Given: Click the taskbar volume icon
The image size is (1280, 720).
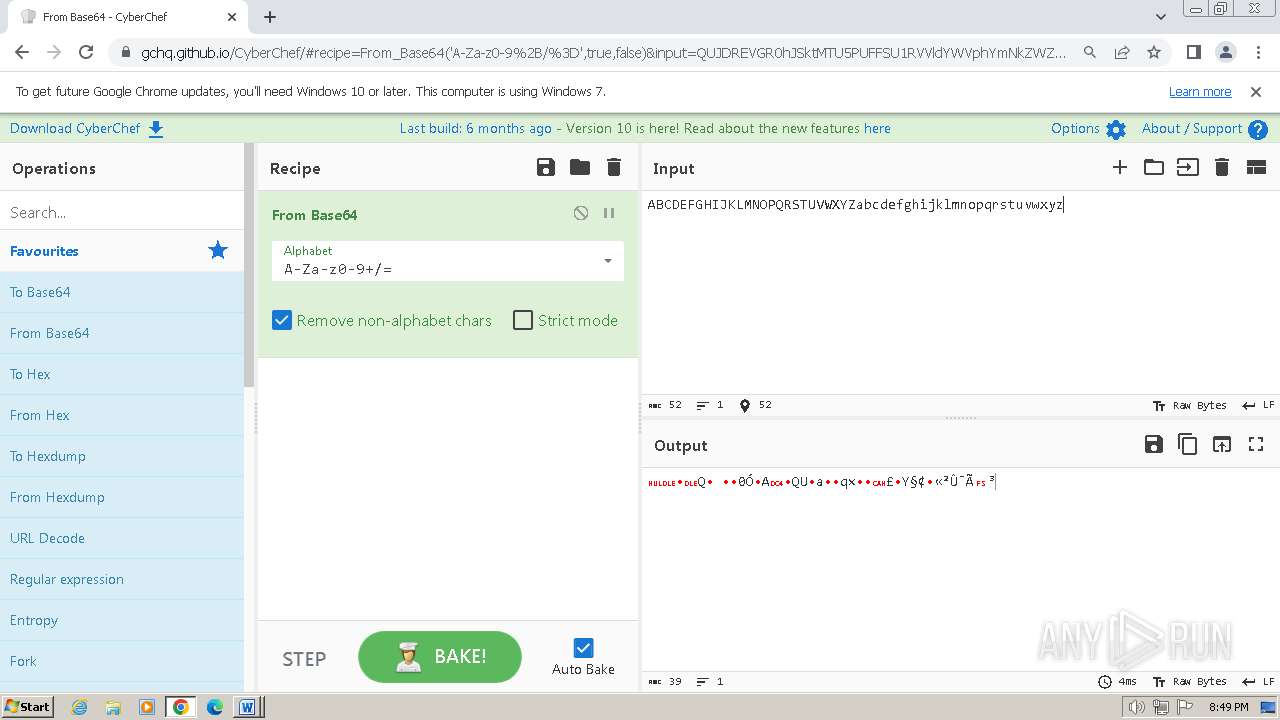Looking at the screenshot, I should click(x=1135, y=707).
